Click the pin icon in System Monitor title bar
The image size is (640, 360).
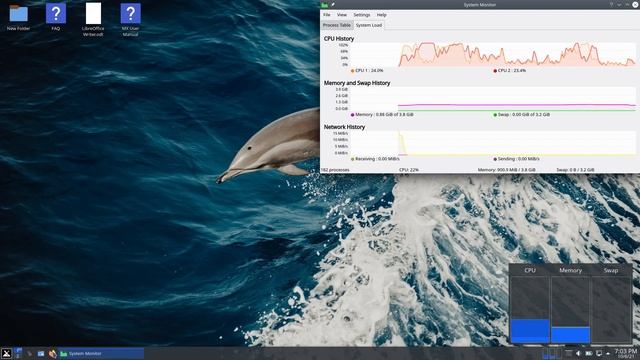tap(333, 4)
